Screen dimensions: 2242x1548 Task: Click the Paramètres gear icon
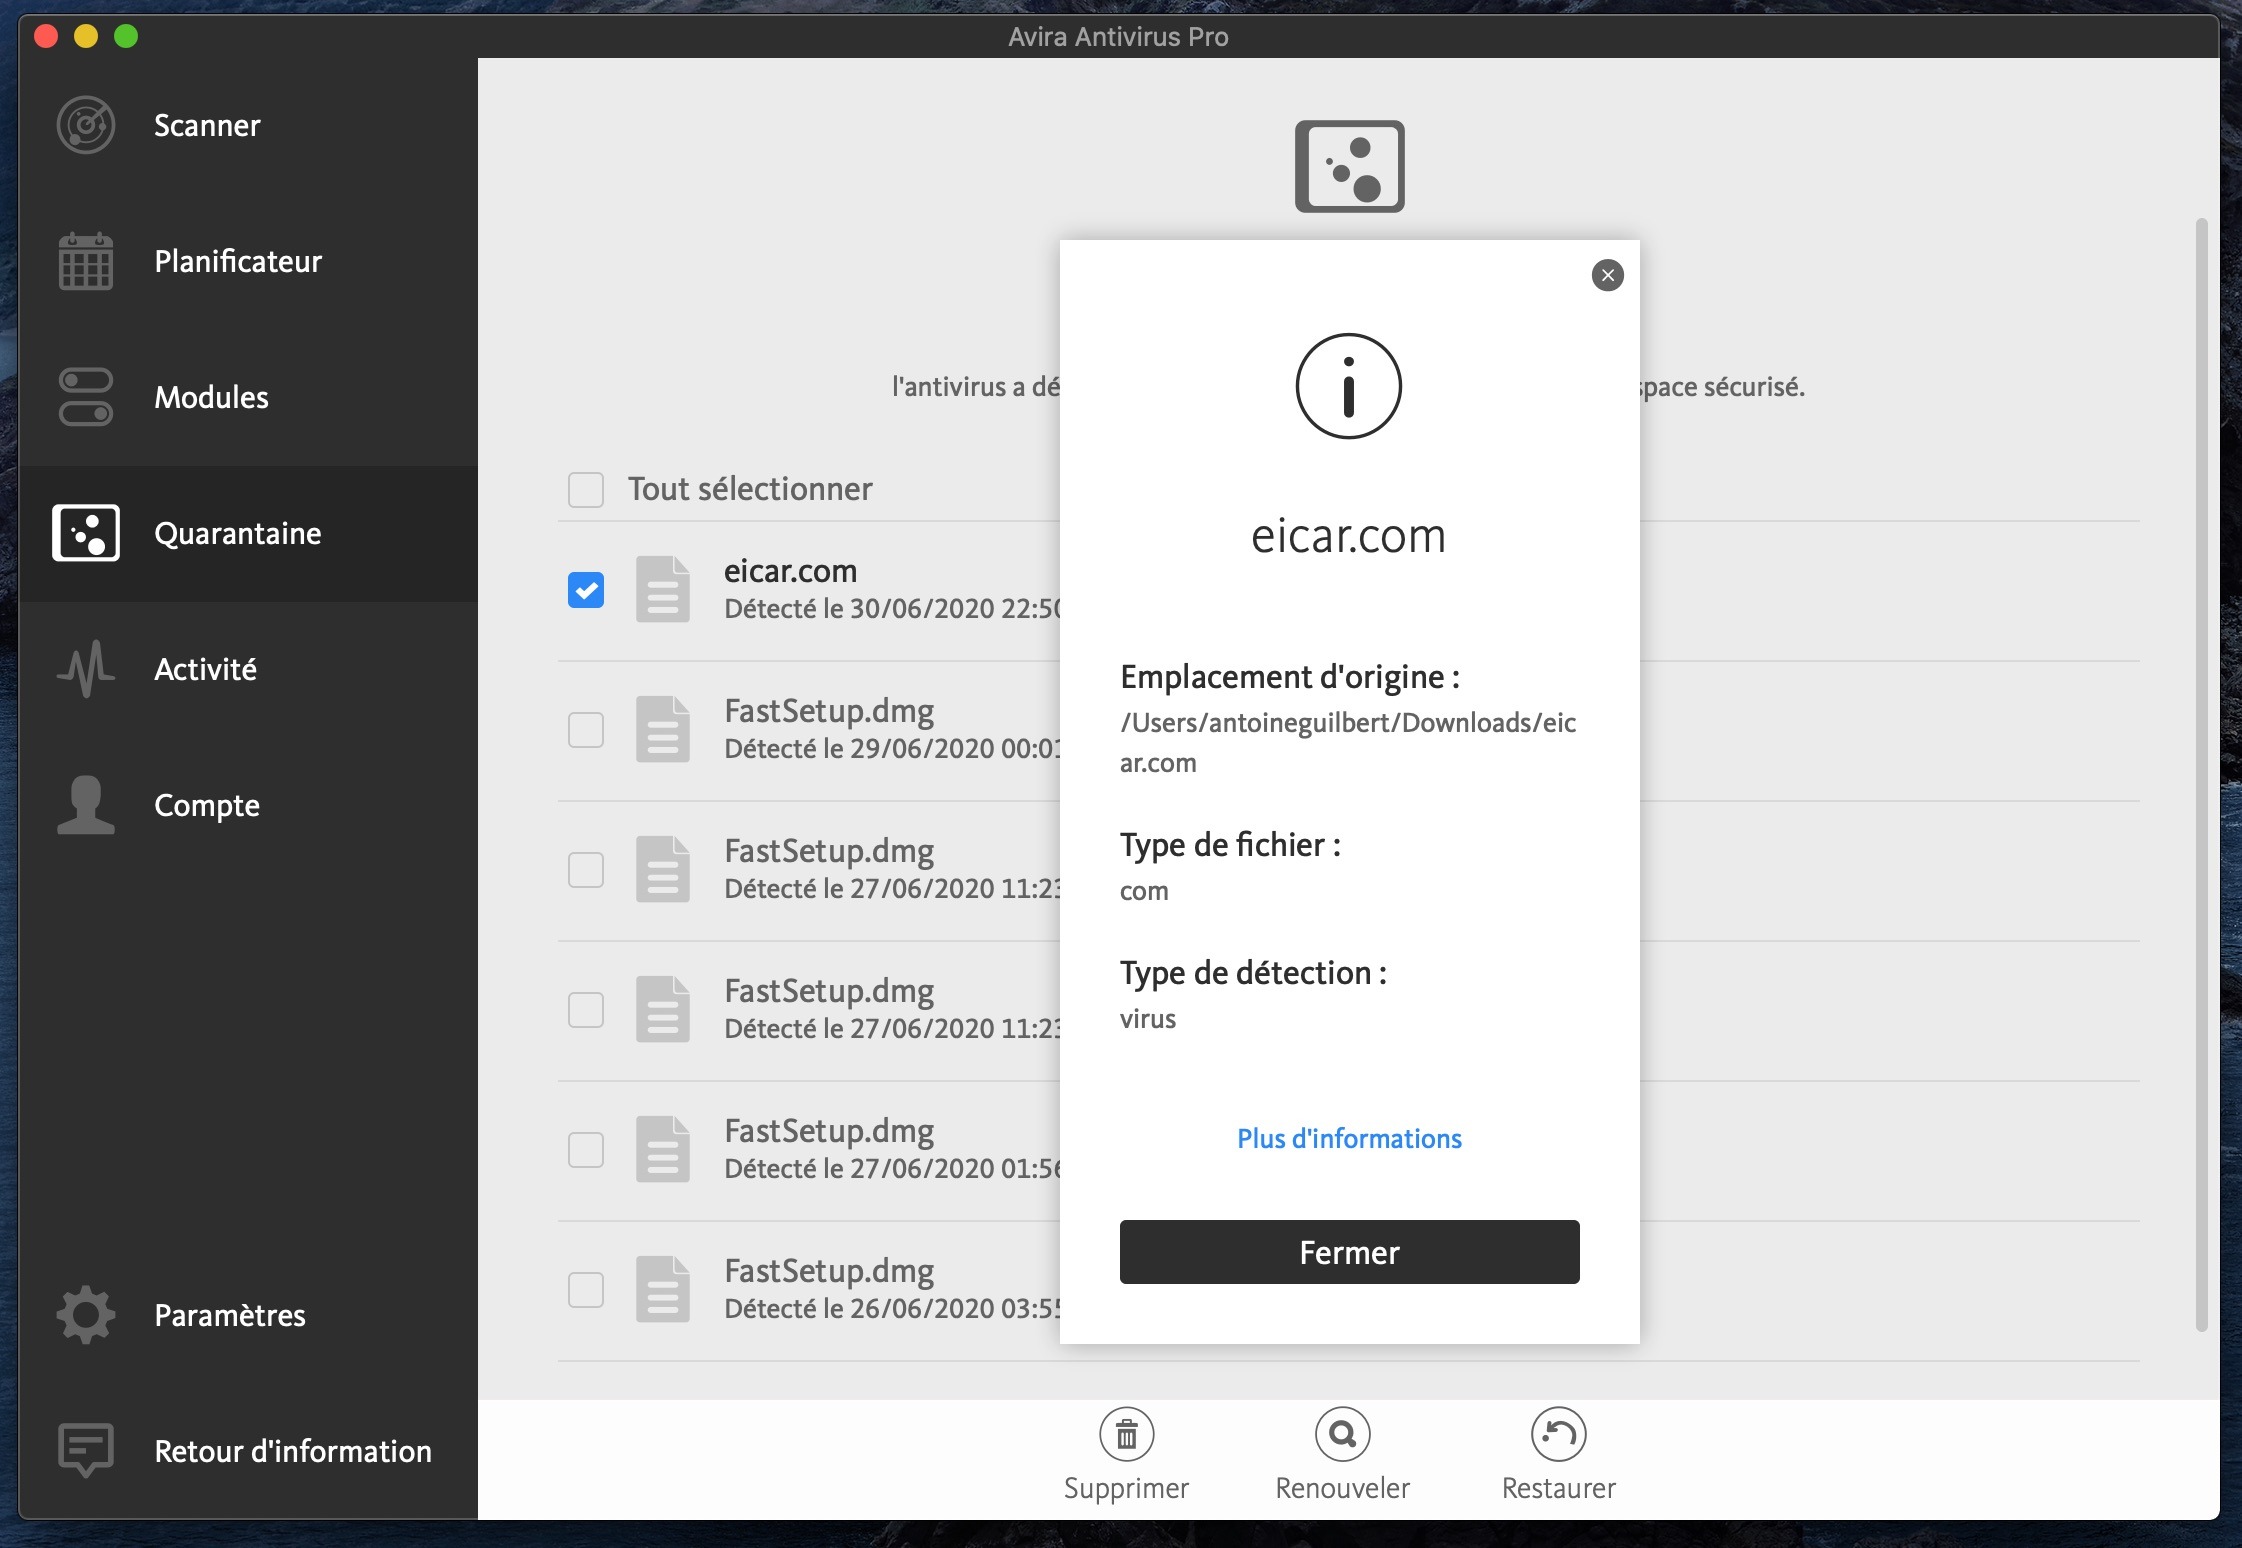tap(86, 1315)
